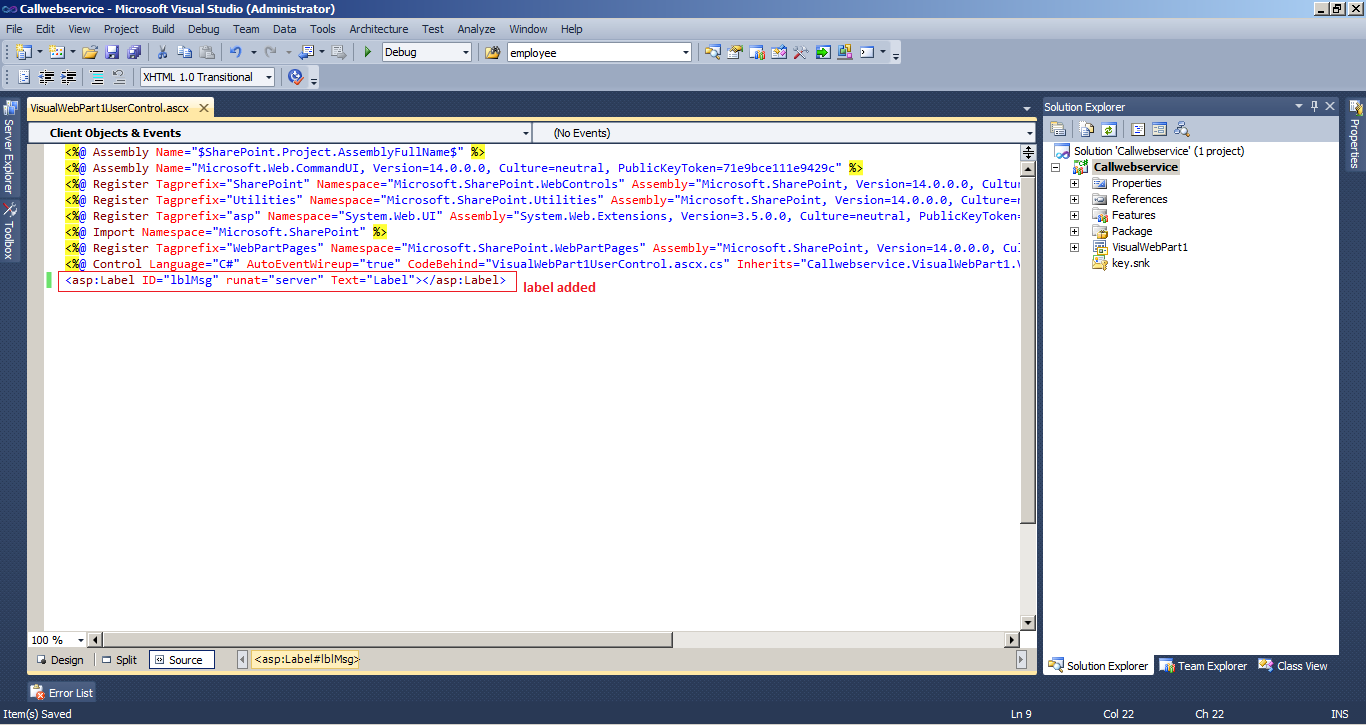Viewport: 1366px width, 725px height.
Task: Open the Server Explorer side tab
Action: click(x=9, y=146)
